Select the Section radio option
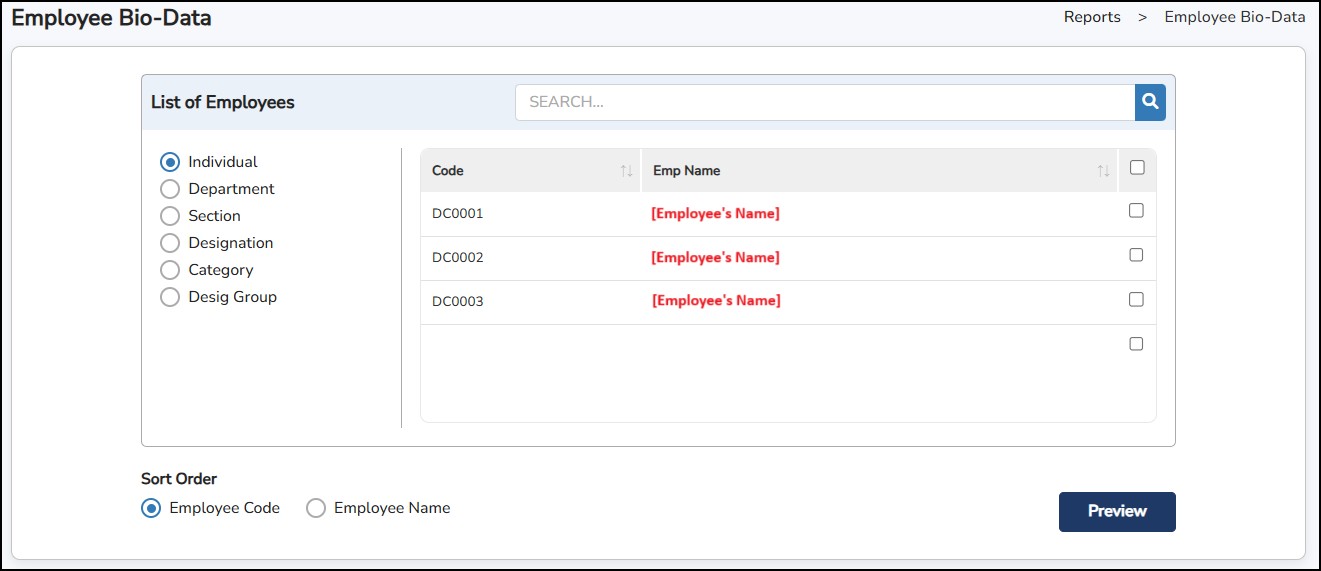The height and width of the screenshot is (571, 1321). (x=170, y=216)
